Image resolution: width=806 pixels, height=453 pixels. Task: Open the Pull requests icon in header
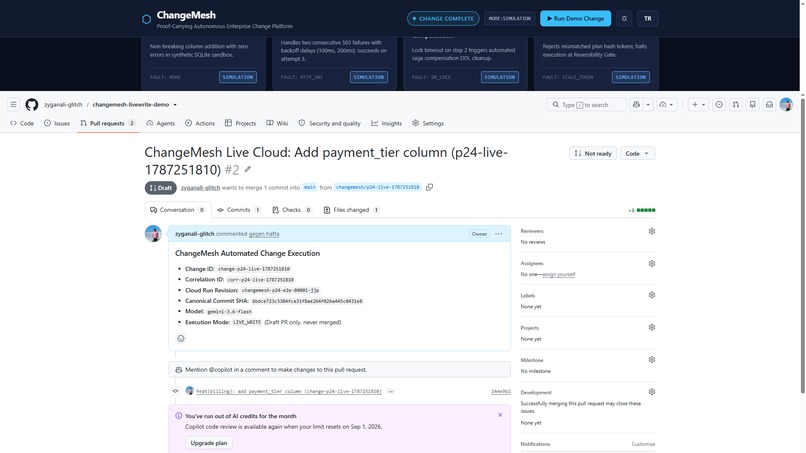click(736, 104)
